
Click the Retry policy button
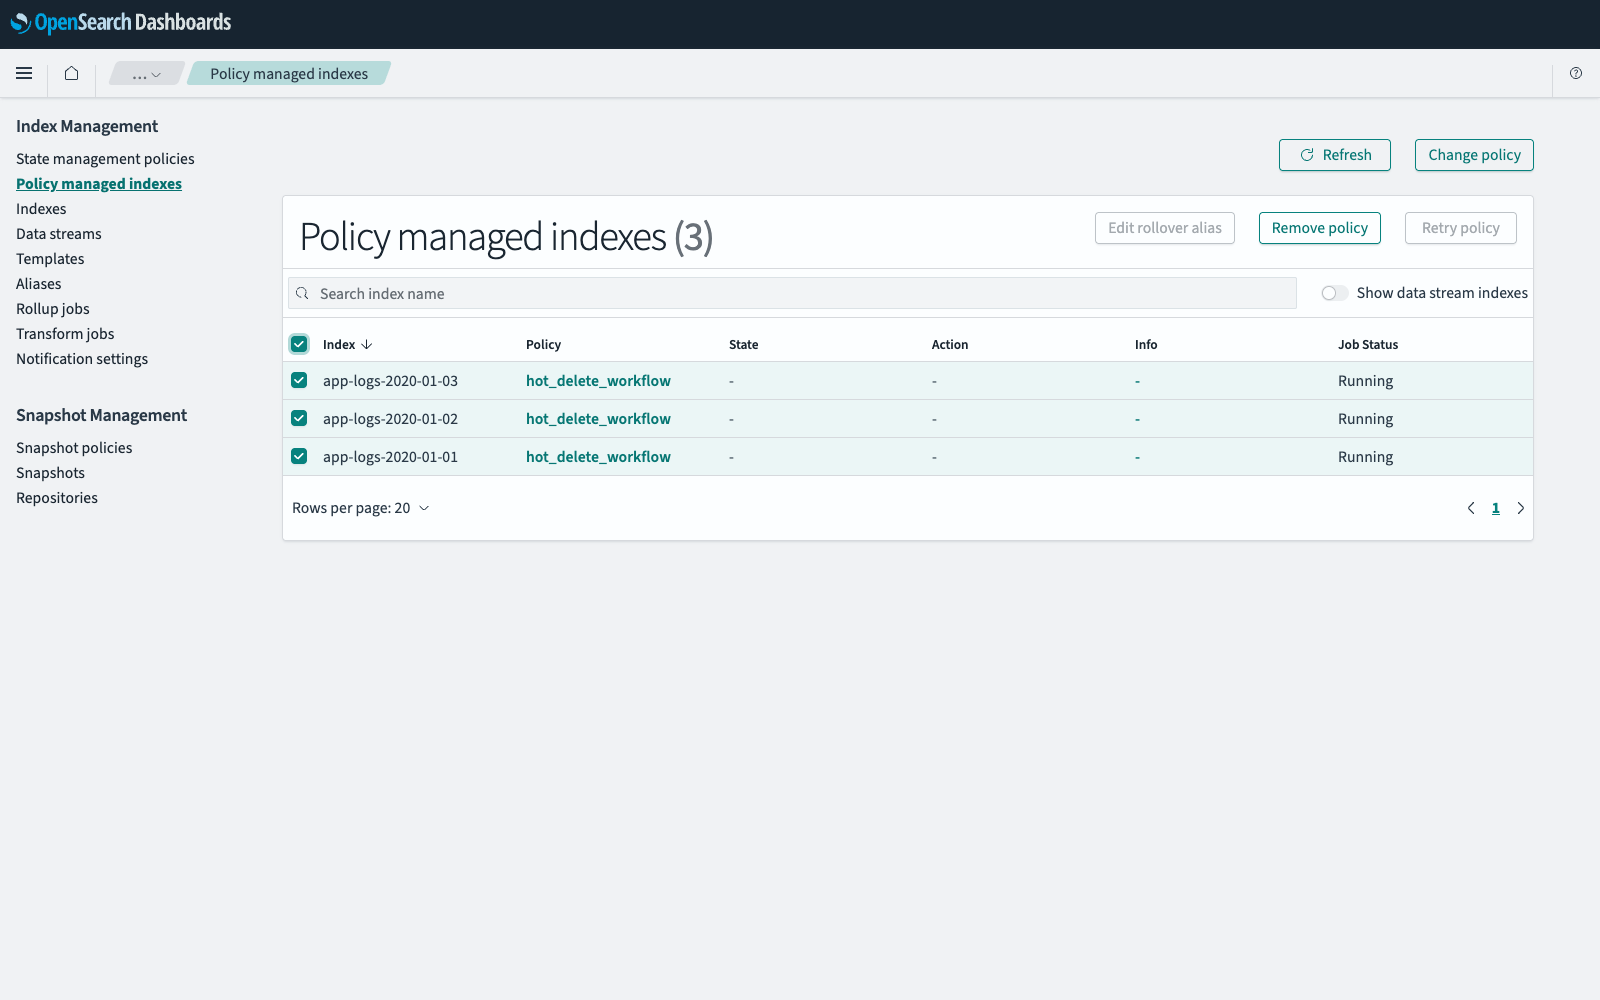[x=1461, y=228]
